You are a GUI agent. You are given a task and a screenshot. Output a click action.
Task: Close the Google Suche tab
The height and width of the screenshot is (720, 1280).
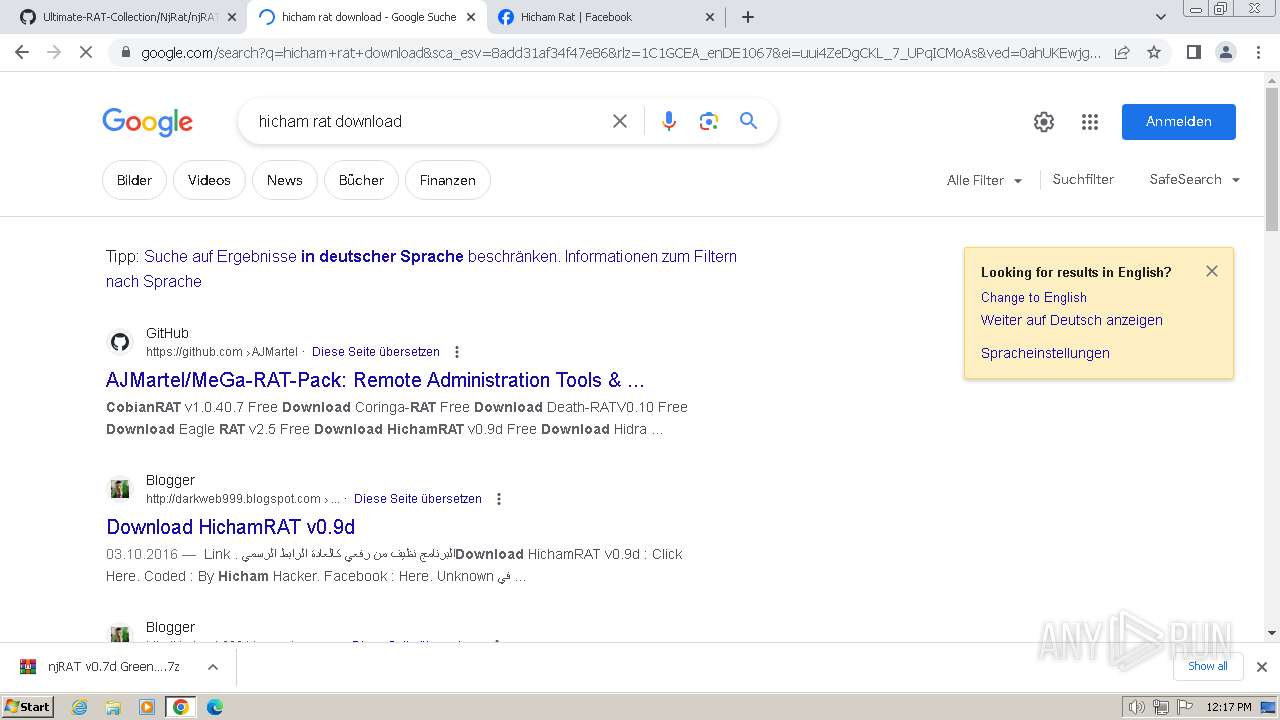(471, 17)
